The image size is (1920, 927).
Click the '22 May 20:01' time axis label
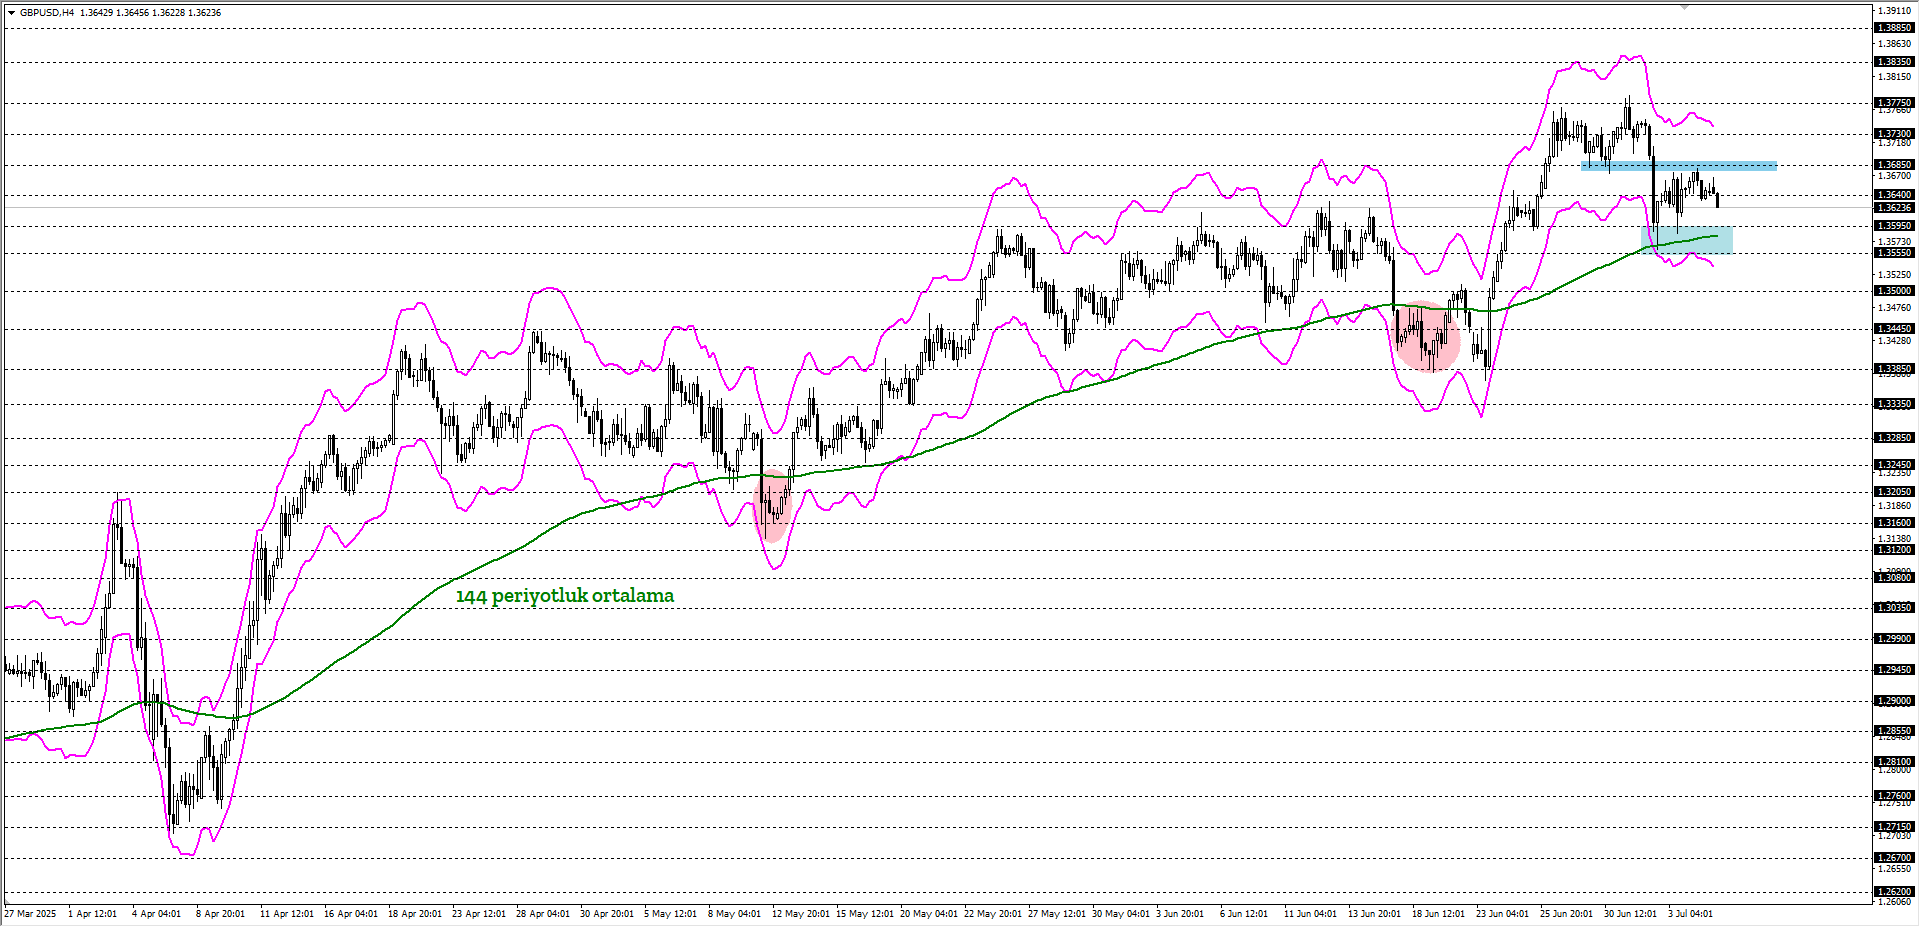992,914
